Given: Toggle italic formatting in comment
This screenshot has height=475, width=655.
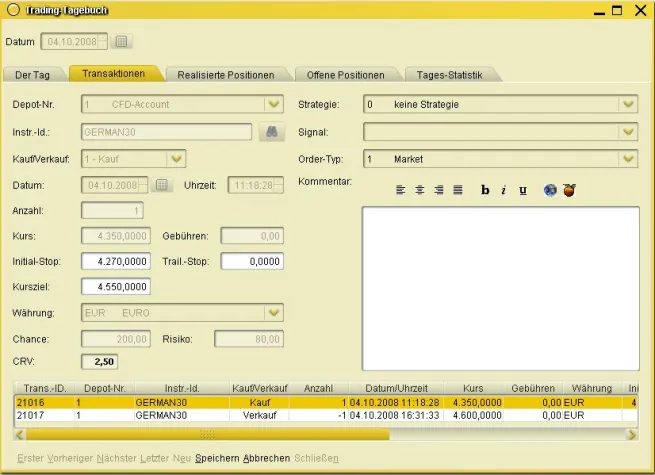Looking at the screenshot, I should [504, 190].
